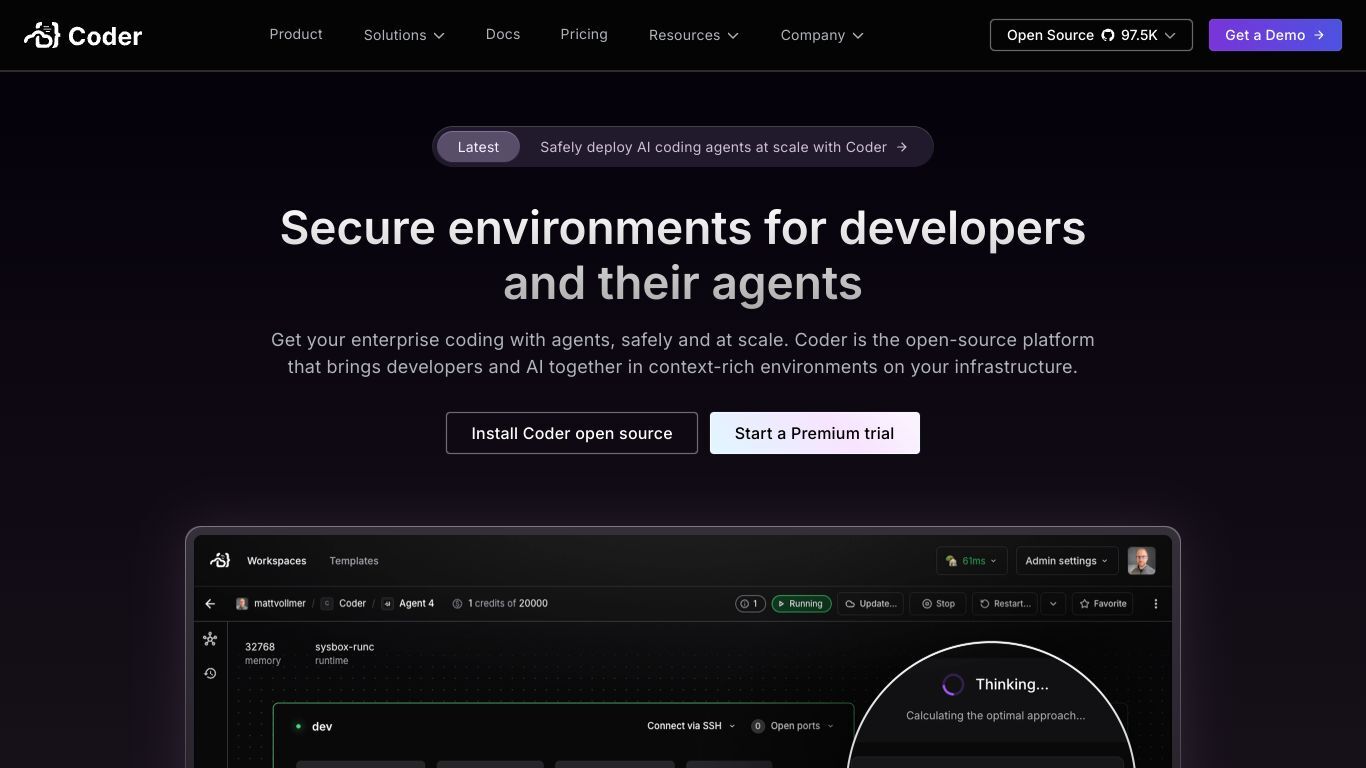The width and height of the screenshot is (1366, 768).
Task: Click the Thinking... spinner icon
Action: click(x=953, y=685)
